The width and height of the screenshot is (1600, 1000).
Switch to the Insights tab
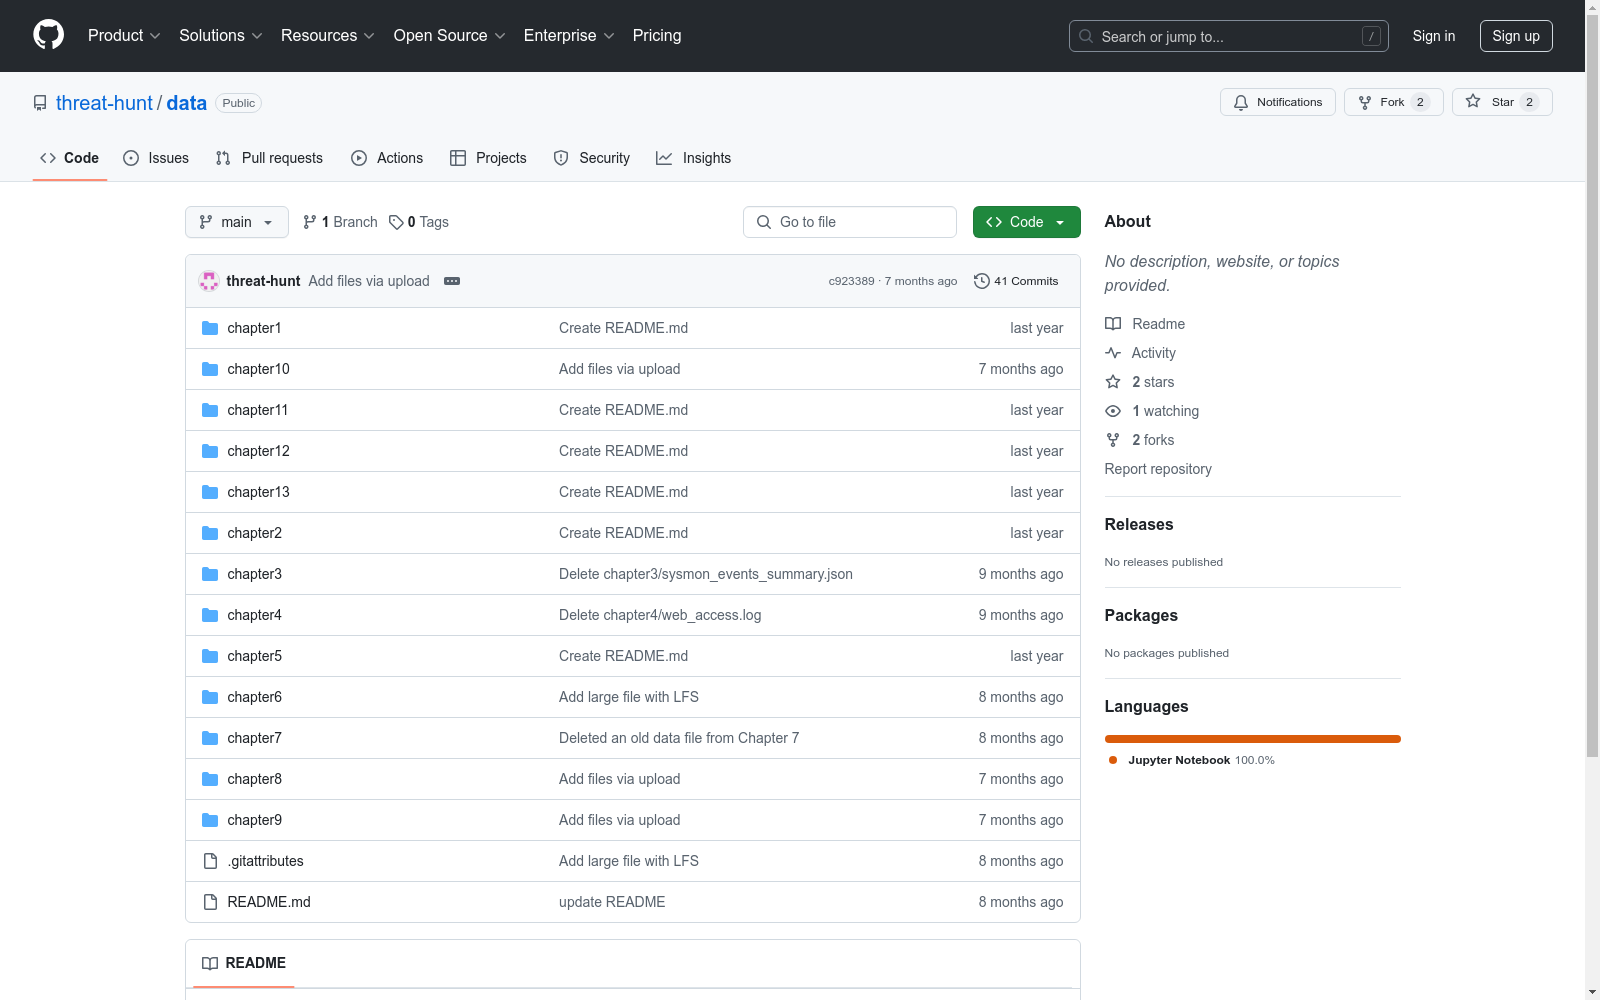pyautogui.click(x=694, y=158)
